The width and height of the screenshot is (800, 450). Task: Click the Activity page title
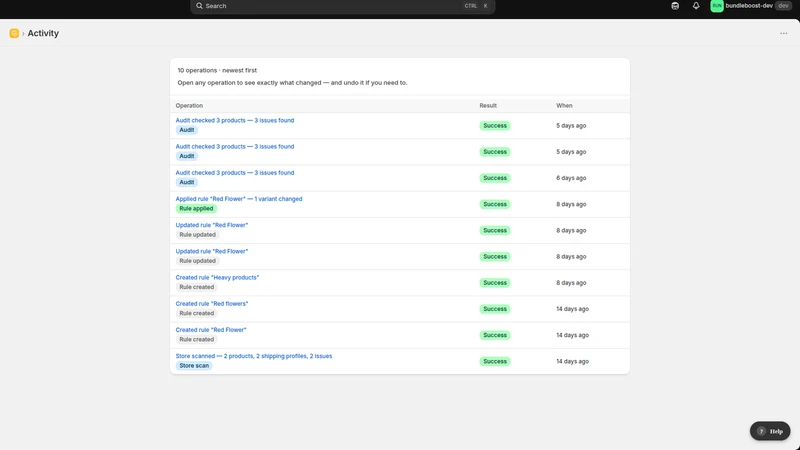(x=43, y=33)
